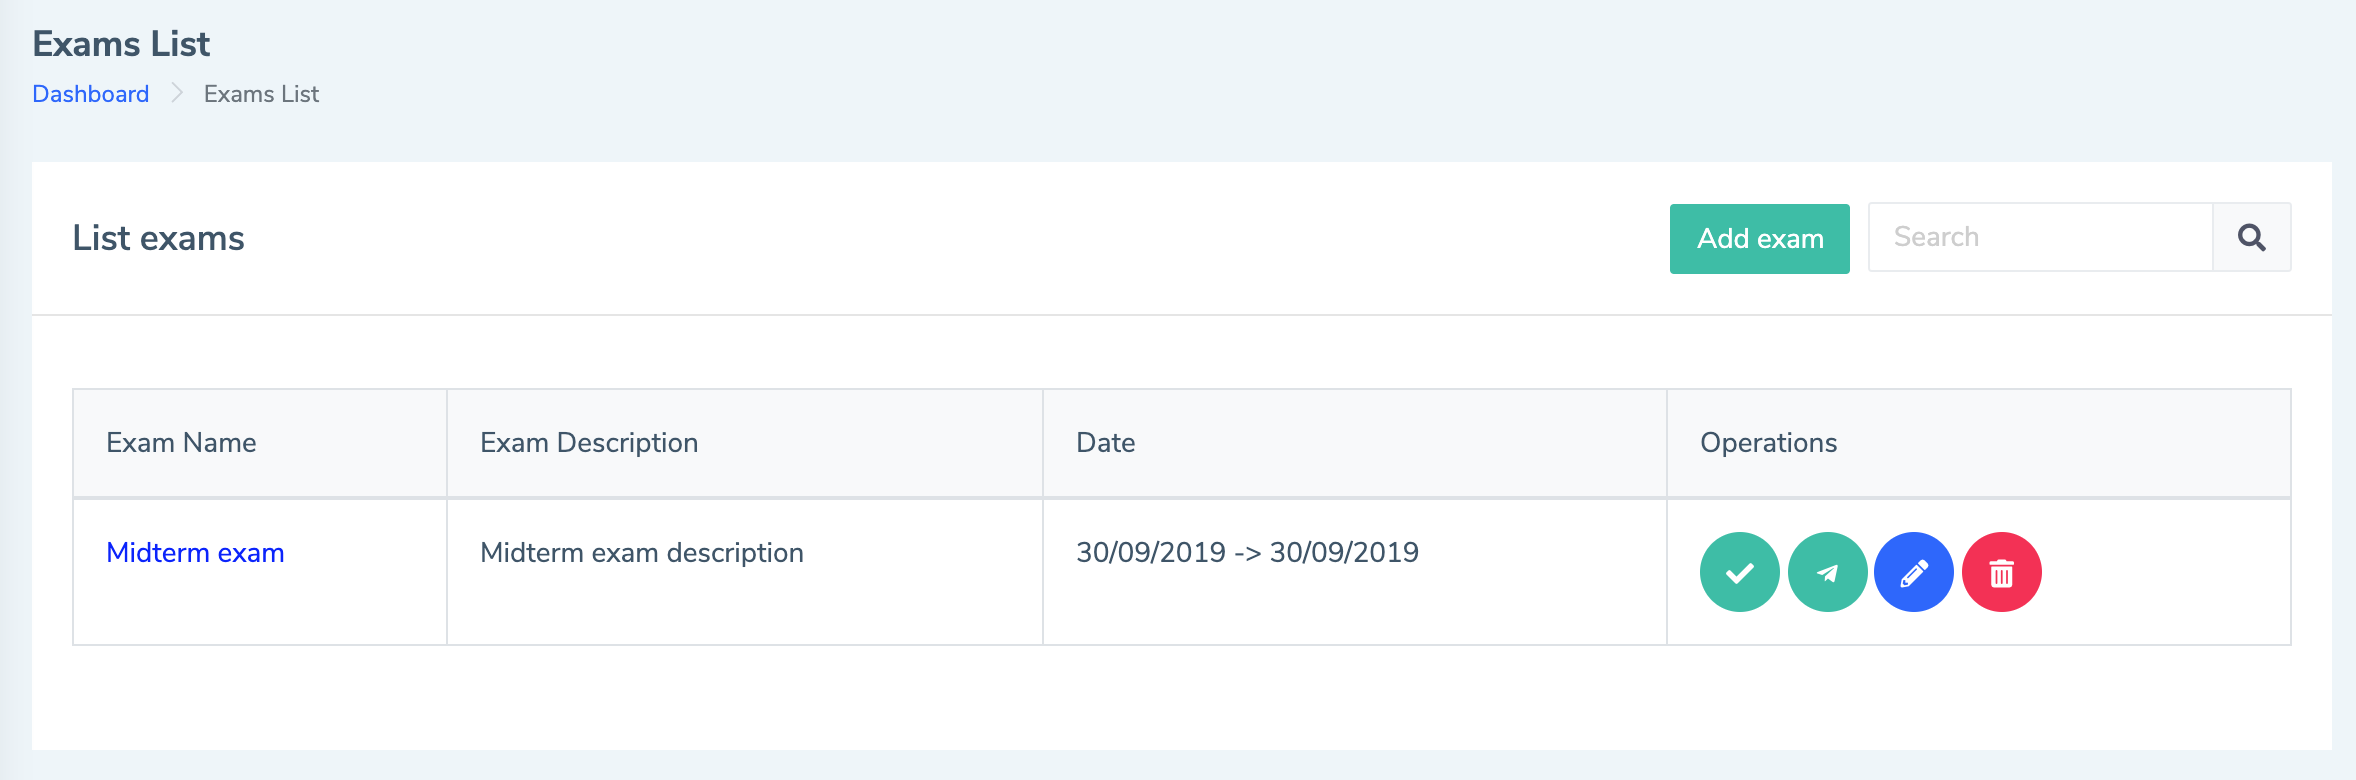This screenshot has height=780, width=2356.
Task: Select the Exams List breadcrumb item
Action: coord(262,94)
